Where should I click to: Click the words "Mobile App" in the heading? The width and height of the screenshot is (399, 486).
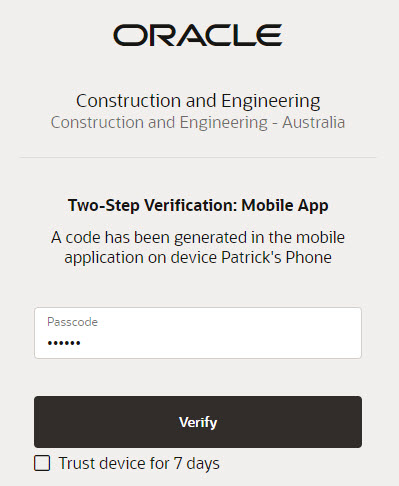click(x=285, y=206)
